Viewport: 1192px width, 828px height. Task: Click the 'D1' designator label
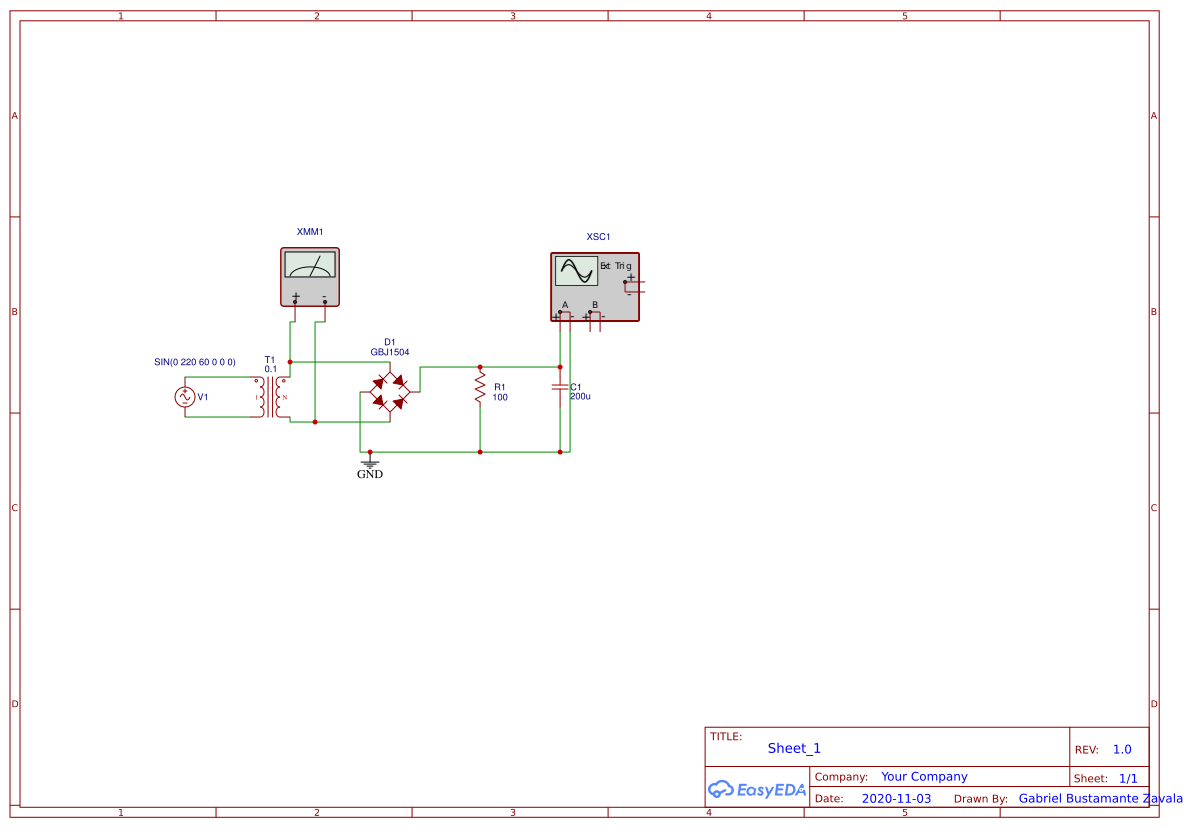tap(390, 342)
